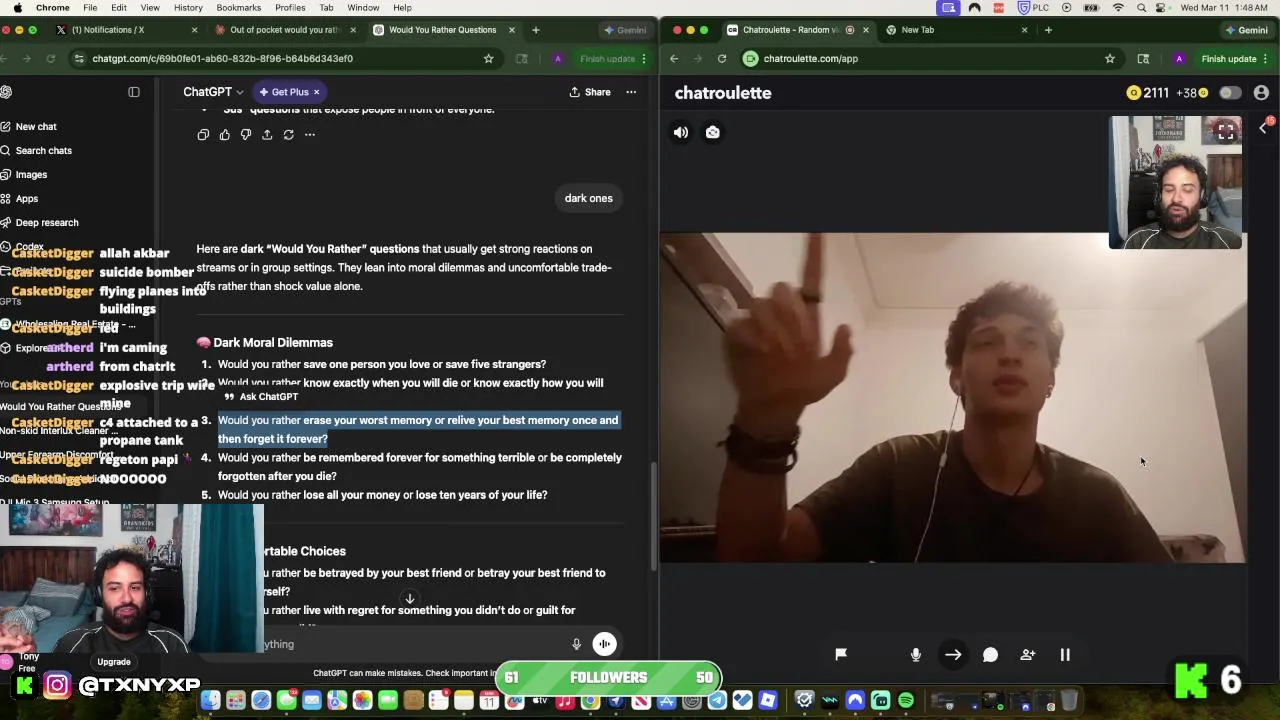Share the response with upload icon
The image size is (1280, 720).
tap(267, 135)
